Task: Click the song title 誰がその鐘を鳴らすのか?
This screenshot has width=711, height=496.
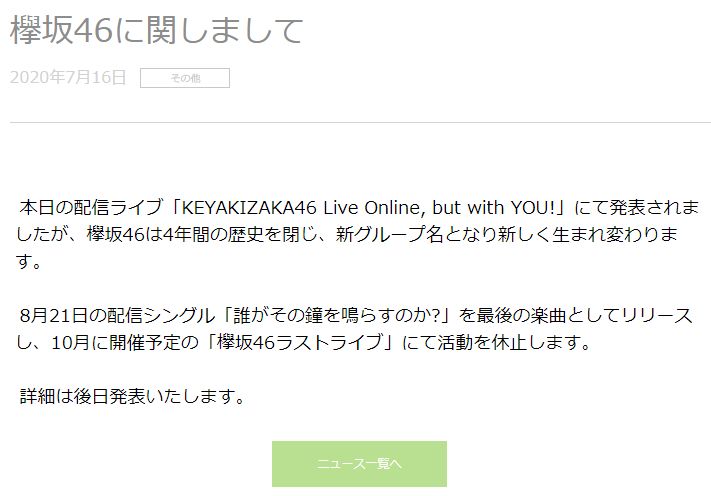Action: (337, 316)
